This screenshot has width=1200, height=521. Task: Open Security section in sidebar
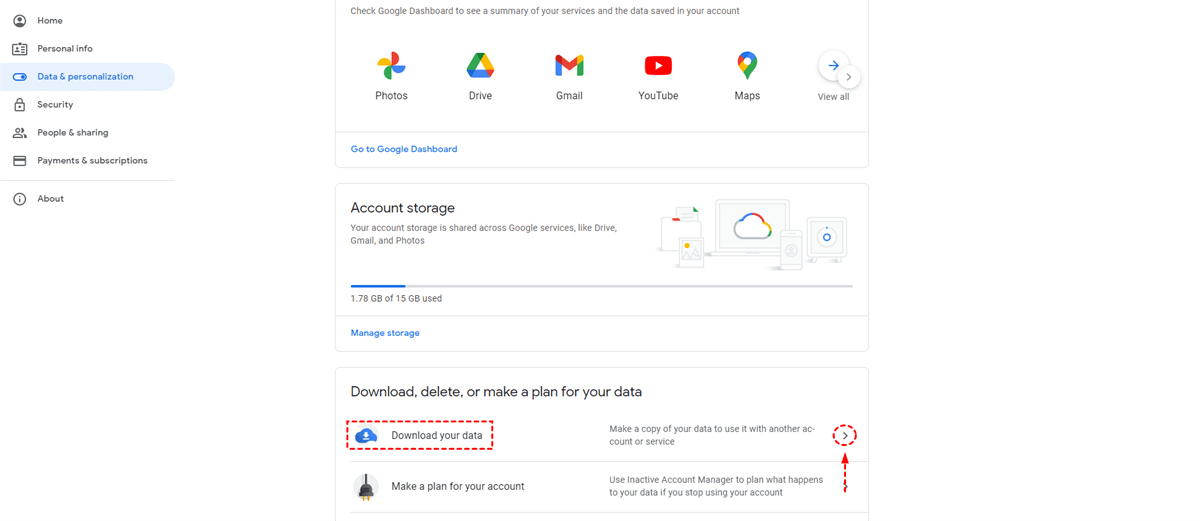pyautogui.click(x=55, y=104)
